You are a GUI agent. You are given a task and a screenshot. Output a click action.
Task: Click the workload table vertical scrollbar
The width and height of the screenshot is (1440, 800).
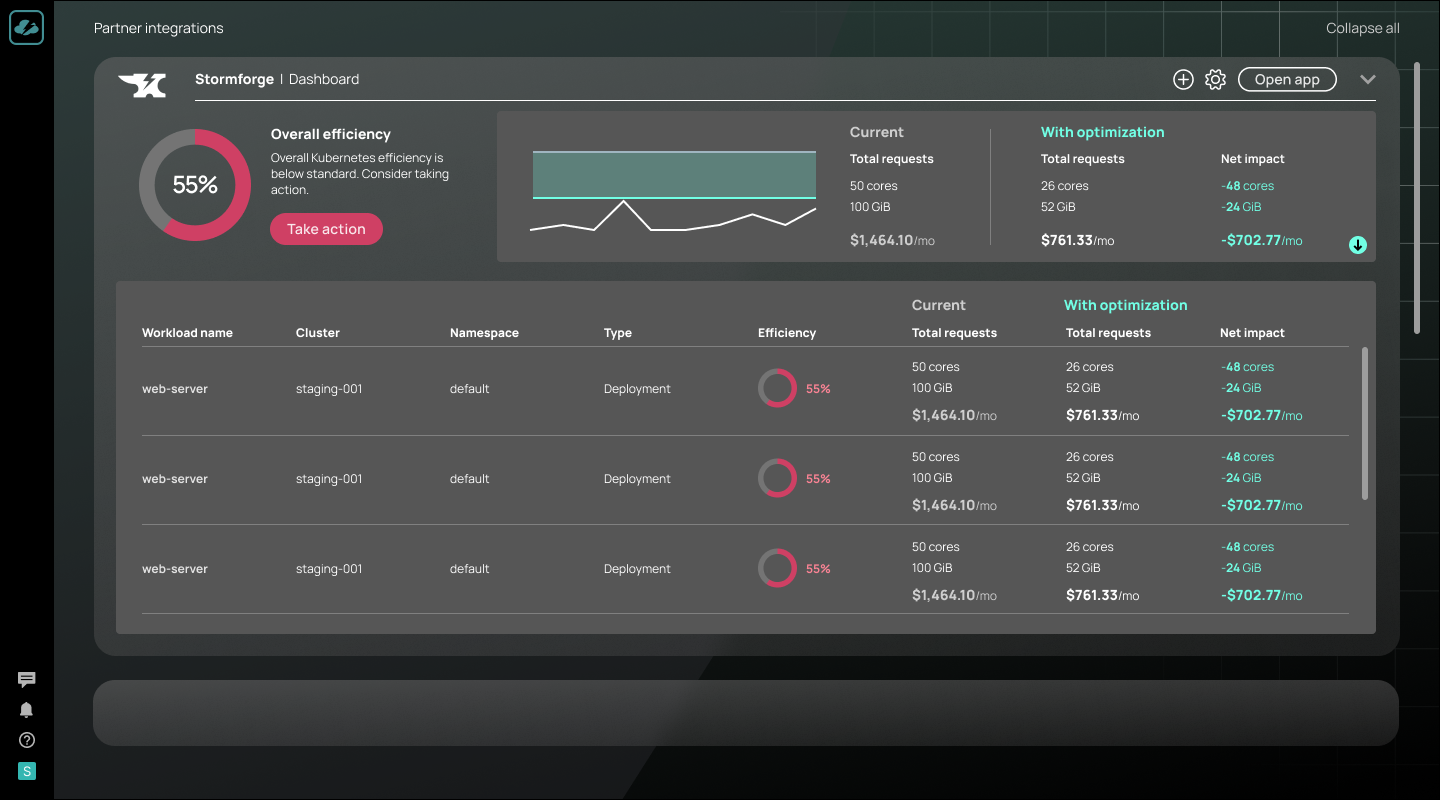tap(1365, 423)
